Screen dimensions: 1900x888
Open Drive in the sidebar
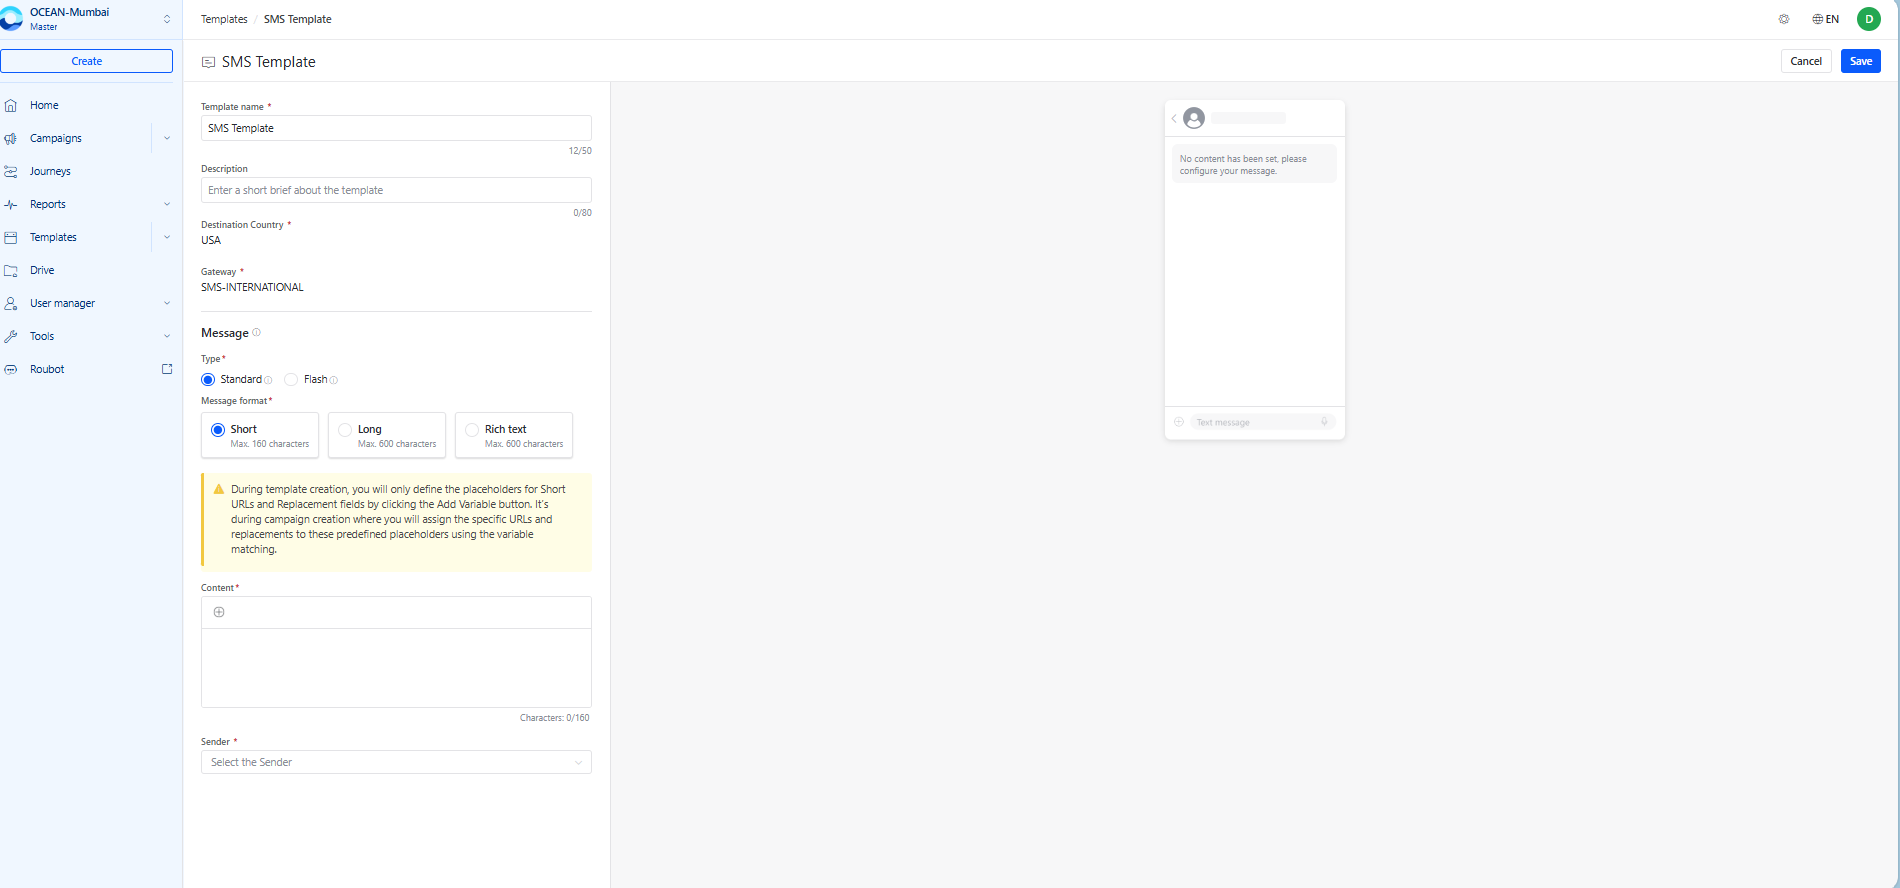click(x=42, y=270)
